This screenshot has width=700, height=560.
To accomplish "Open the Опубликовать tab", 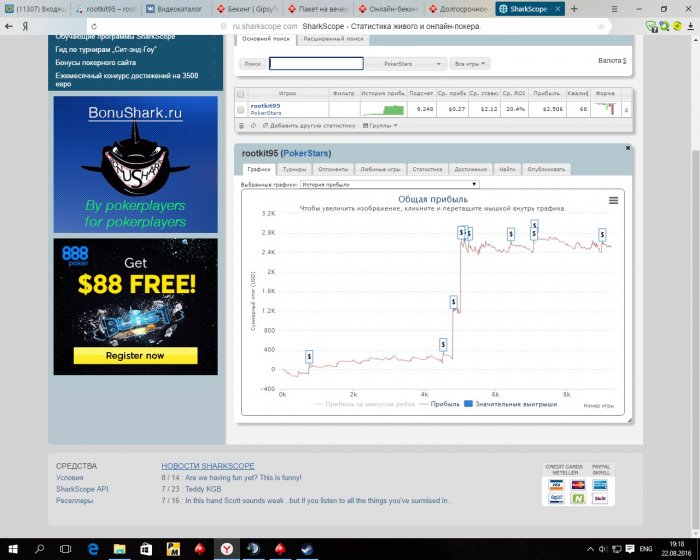I will coord(546,169).
